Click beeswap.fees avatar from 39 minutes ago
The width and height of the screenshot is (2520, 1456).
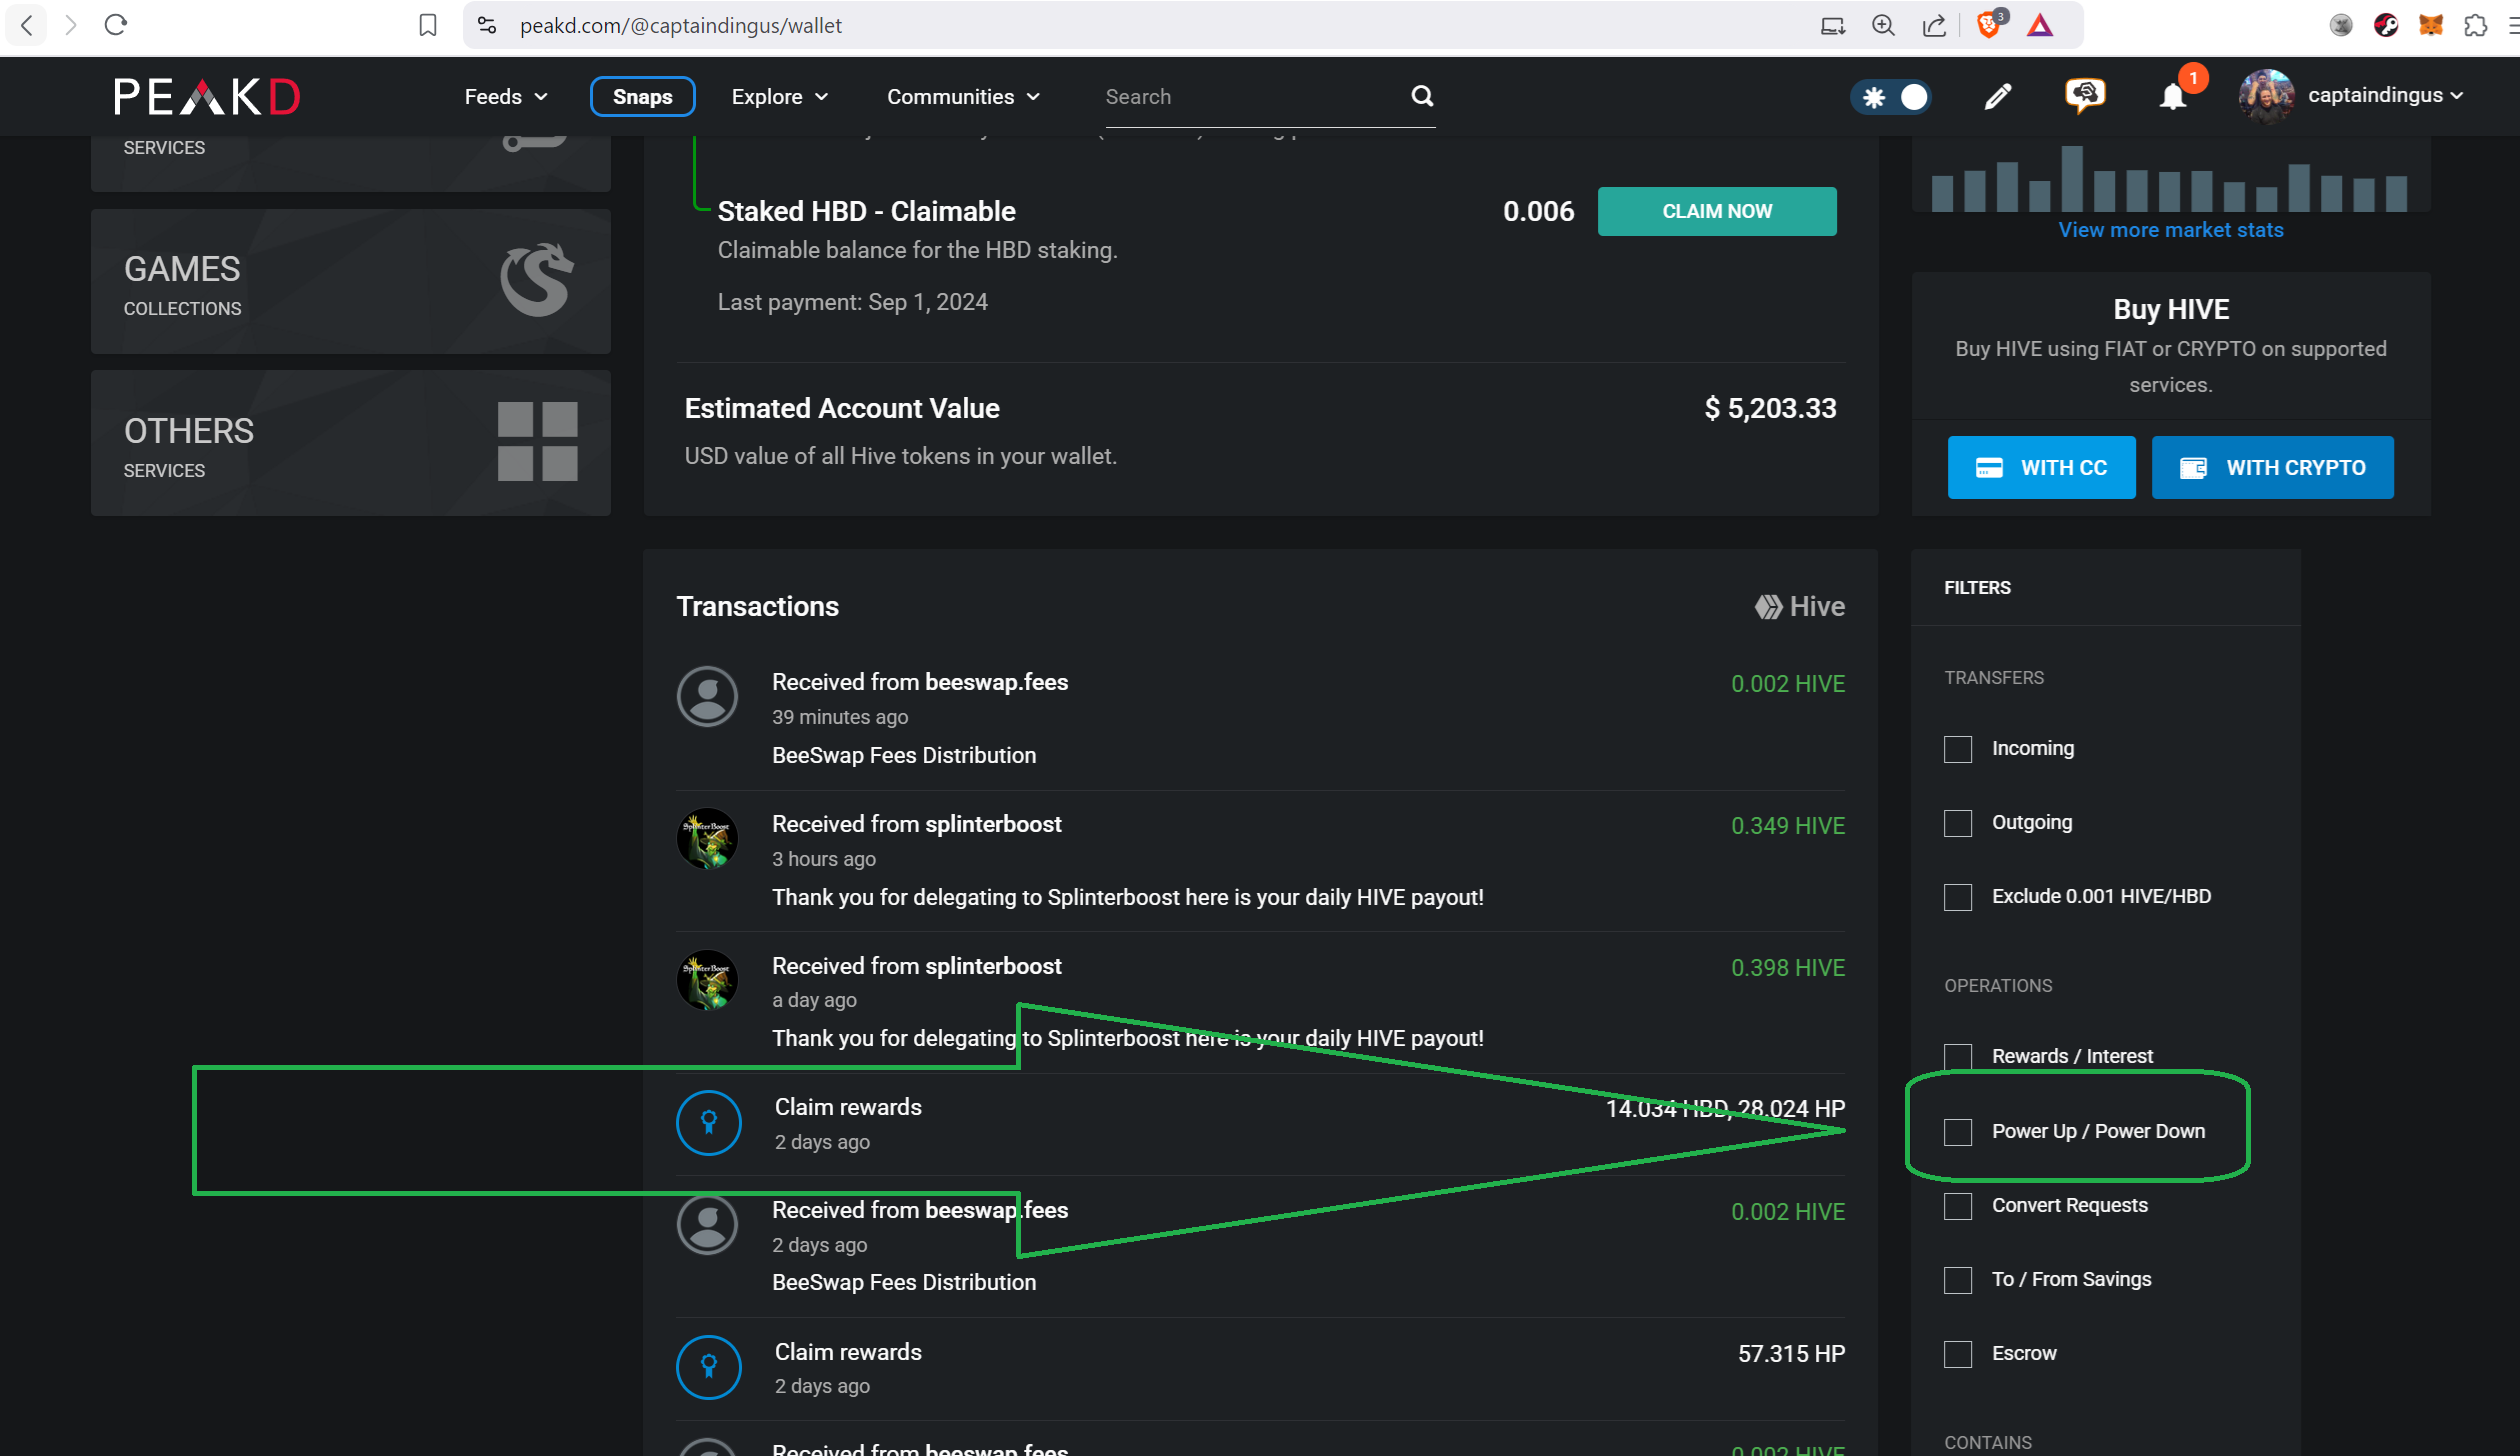(x=708, y=696)
